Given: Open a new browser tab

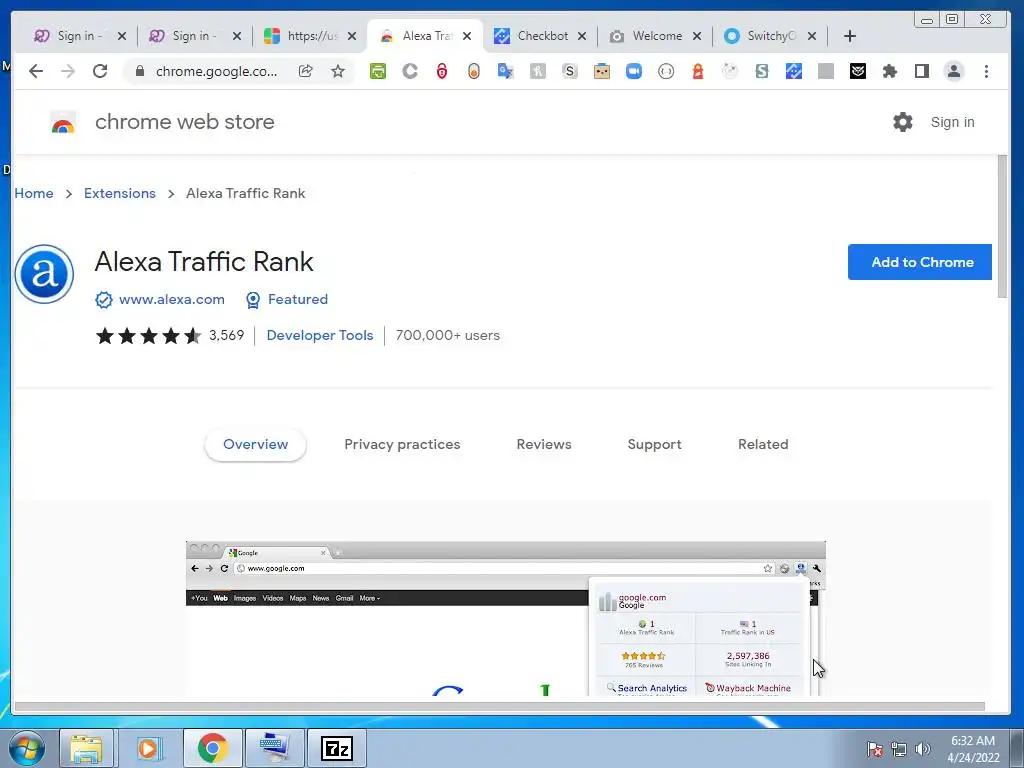Looking at the screenshot, I should pyautogui.click(x=850, y=36).
